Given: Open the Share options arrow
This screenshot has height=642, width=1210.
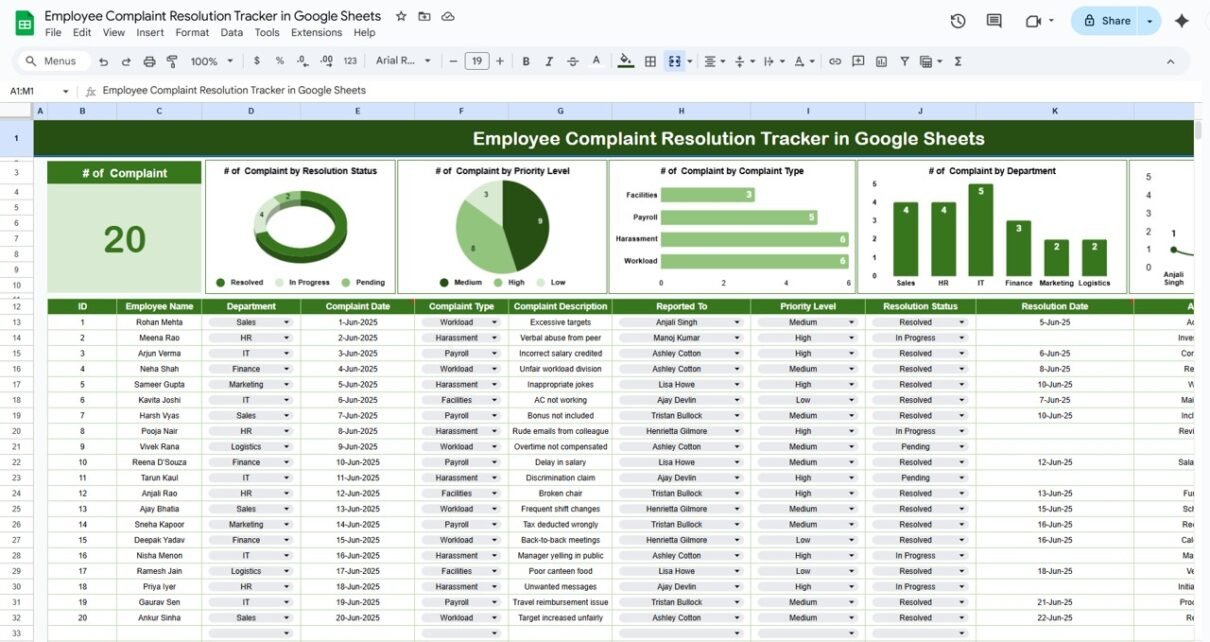Looking at the screenshot, I should [x=1150, y=21].
